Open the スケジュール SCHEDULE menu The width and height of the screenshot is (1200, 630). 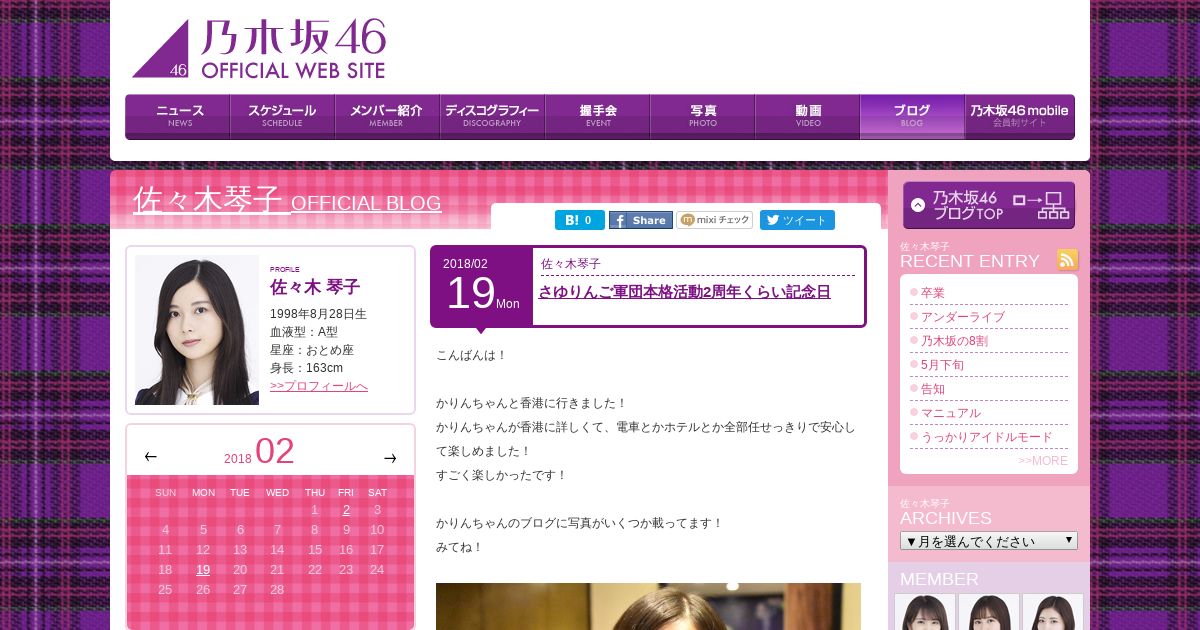click(283, 116)
